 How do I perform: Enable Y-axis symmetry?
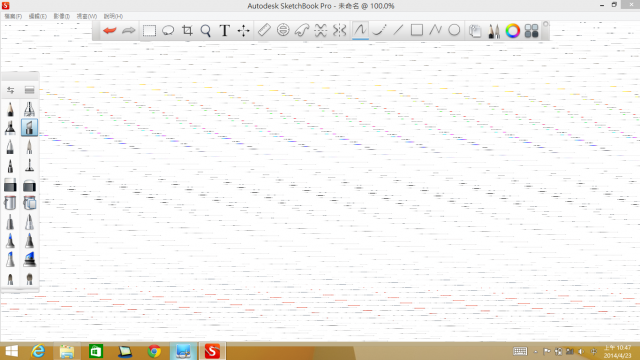[x=340, y=30]
